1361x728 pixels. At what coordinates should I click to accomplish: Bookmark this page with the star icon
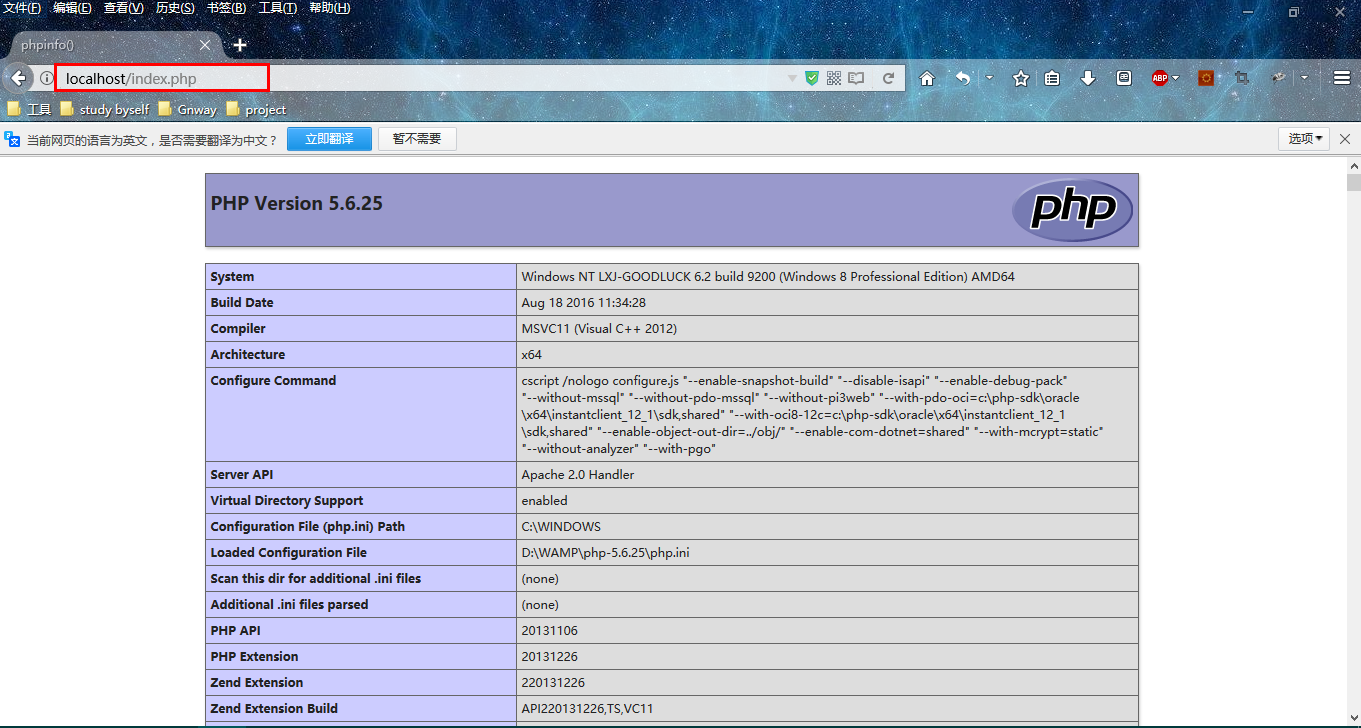(x=1022, y=77)
